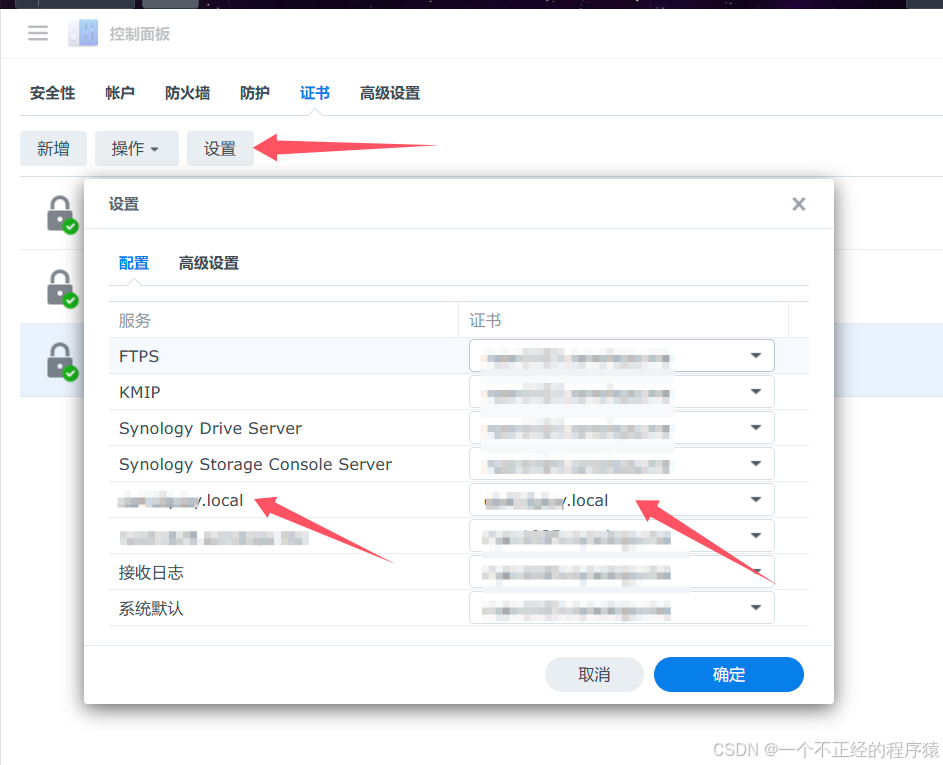Switch to the 安全性 tab
This screenshot has height=765, width=943.
[52, 93]
